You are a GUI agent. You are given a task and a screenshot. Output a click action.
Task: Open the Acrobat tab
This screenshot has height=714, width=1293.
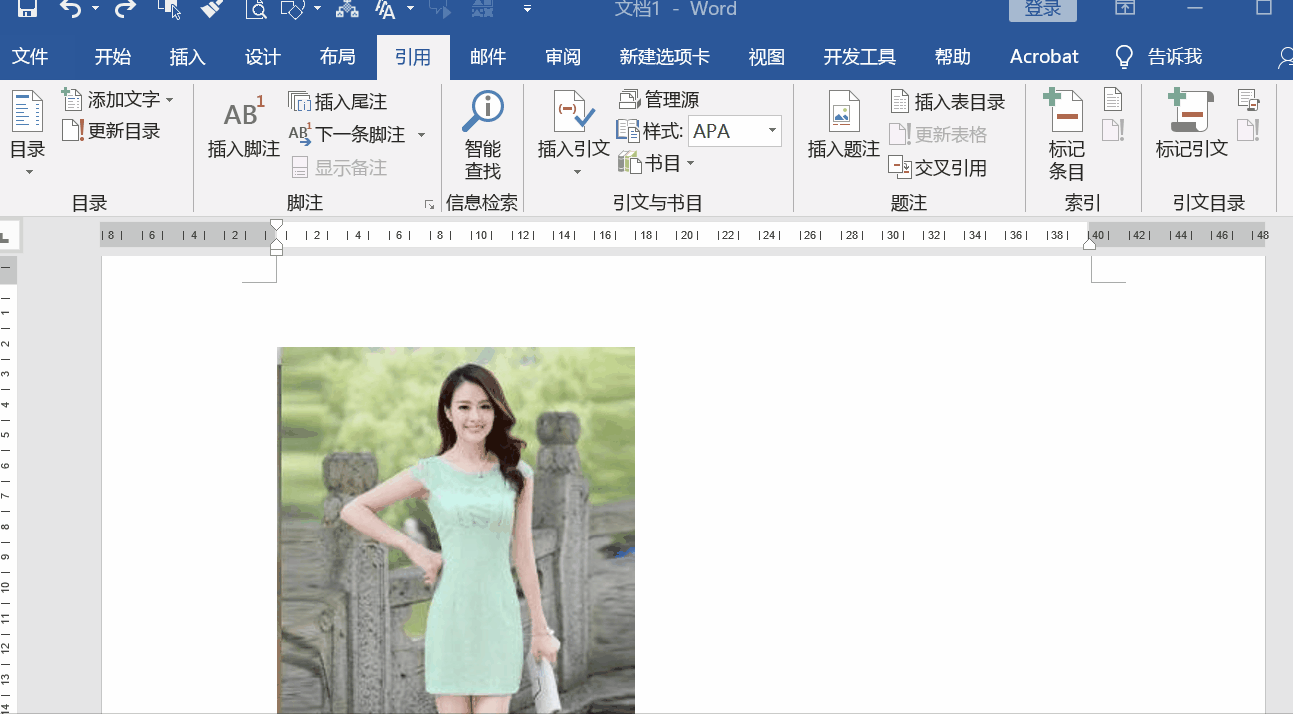(1044, 57)
